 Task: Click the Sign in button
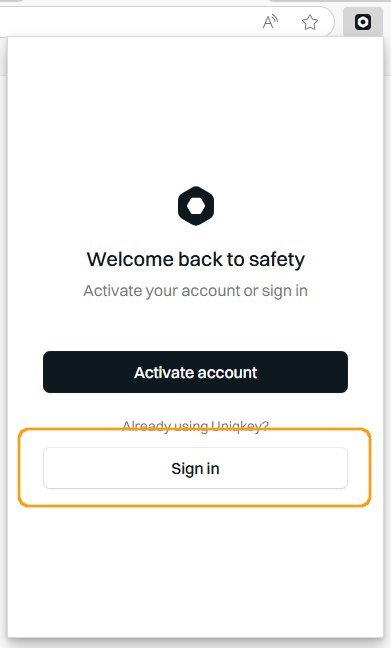pos(196,468)
